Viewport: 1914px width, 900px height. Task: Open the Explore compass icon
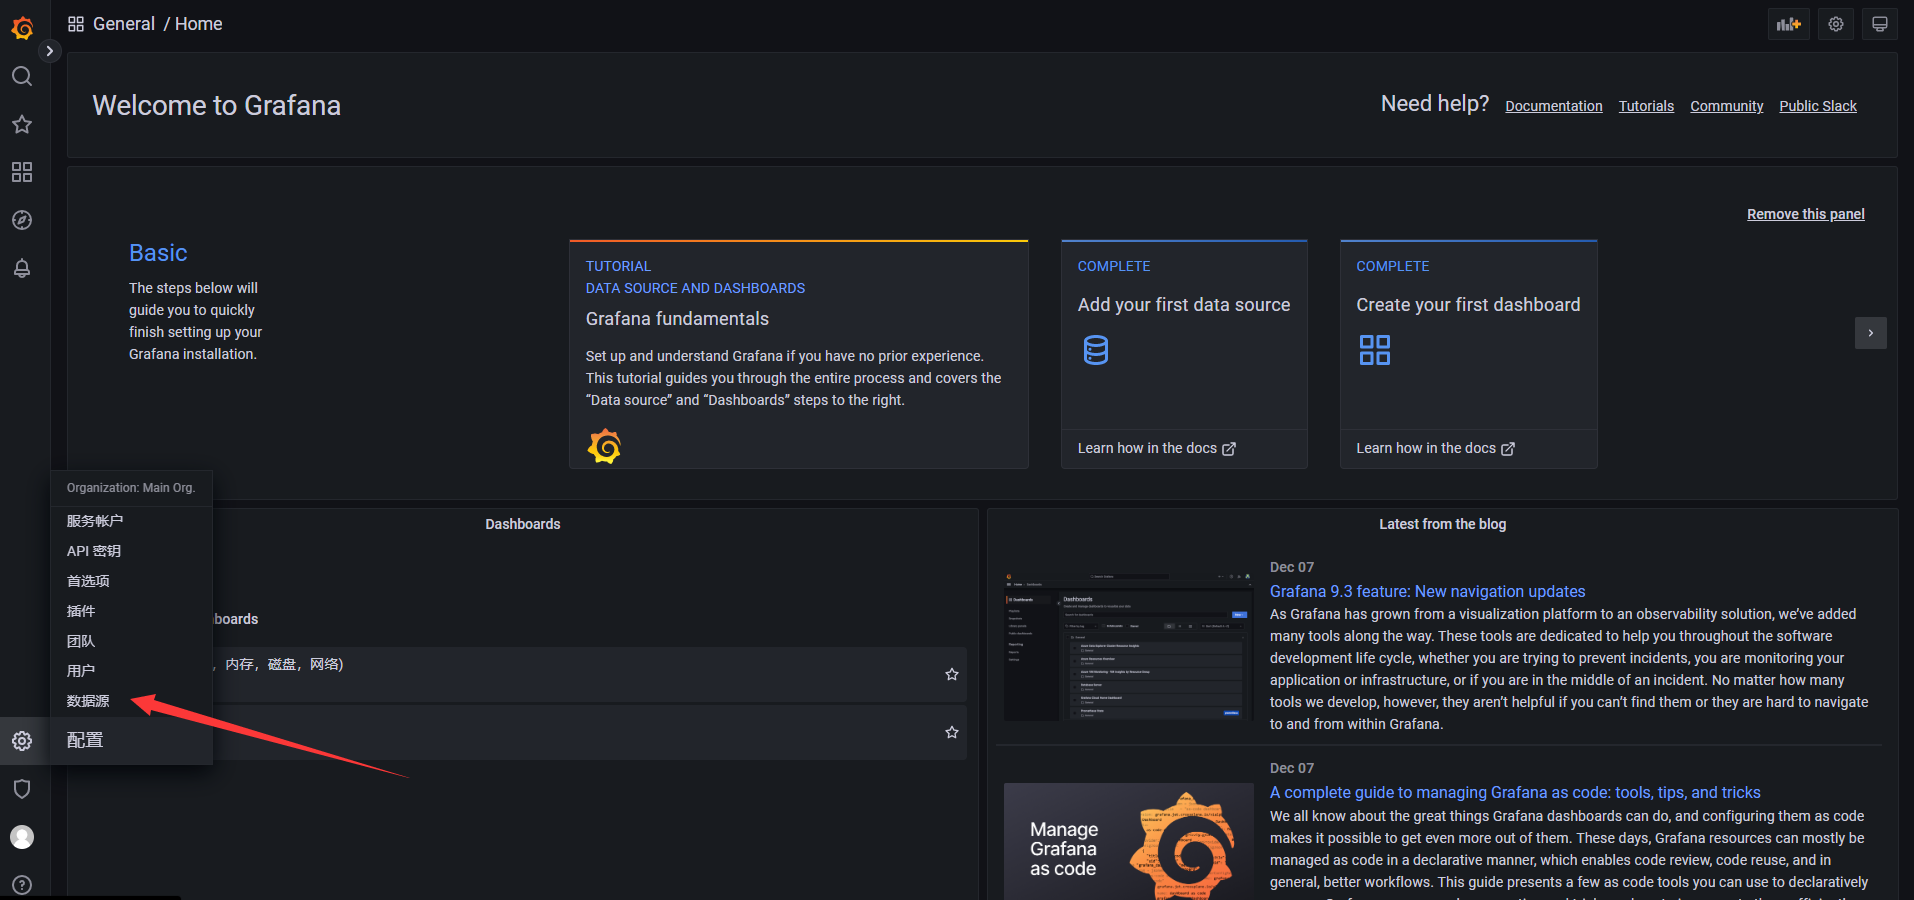coord(22,220)
